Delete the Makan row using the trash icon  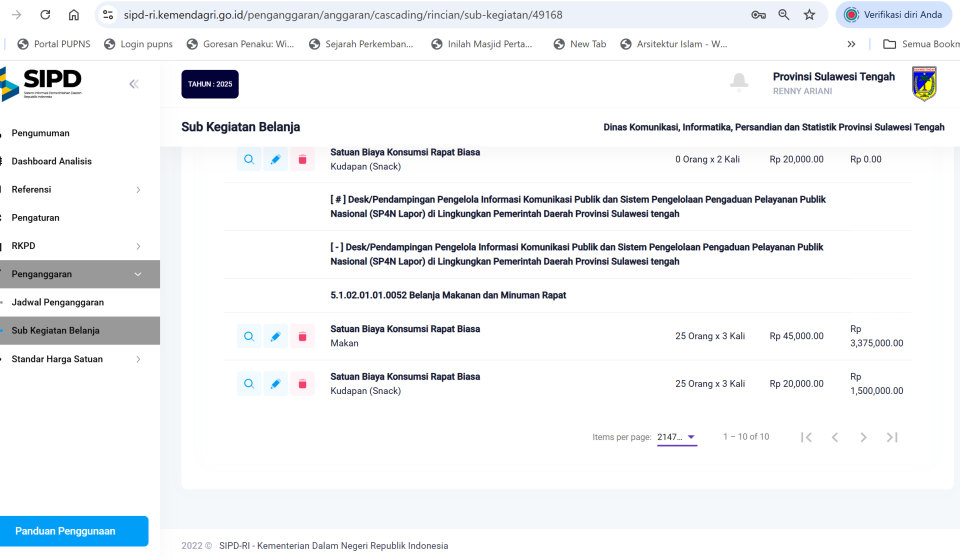click(x=302, y=337)
